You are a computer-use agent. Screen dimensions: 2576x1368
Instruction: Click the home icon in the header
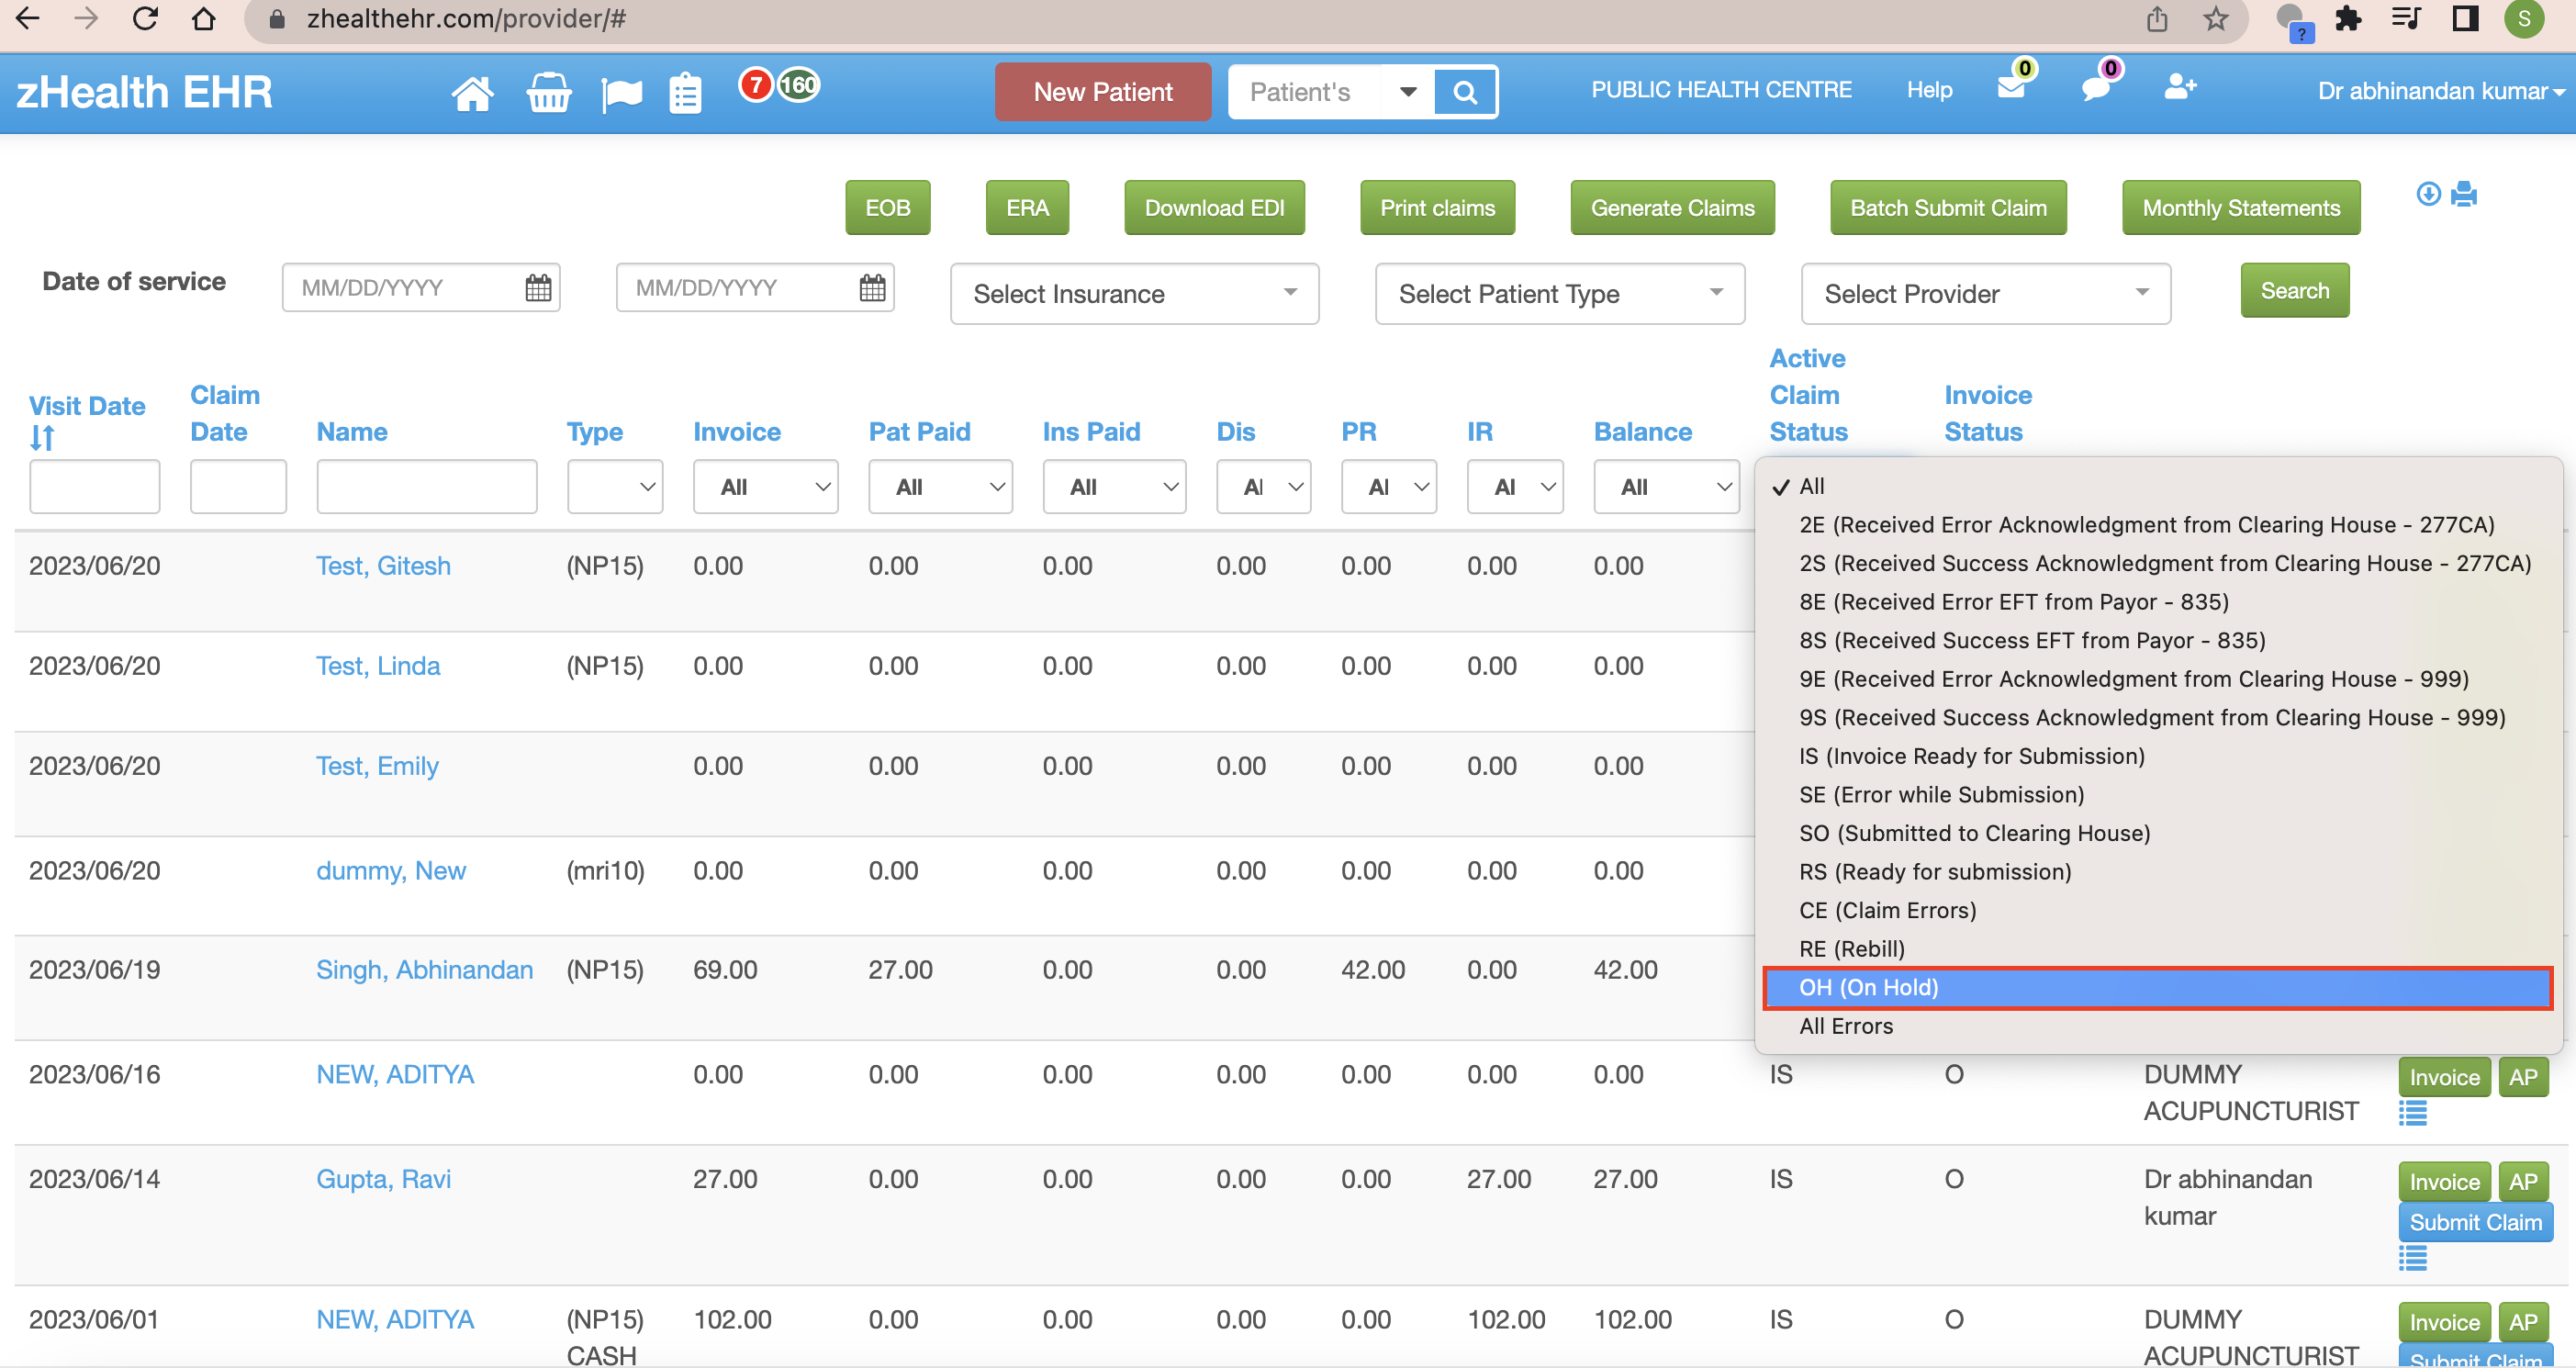tap(472, 93)
